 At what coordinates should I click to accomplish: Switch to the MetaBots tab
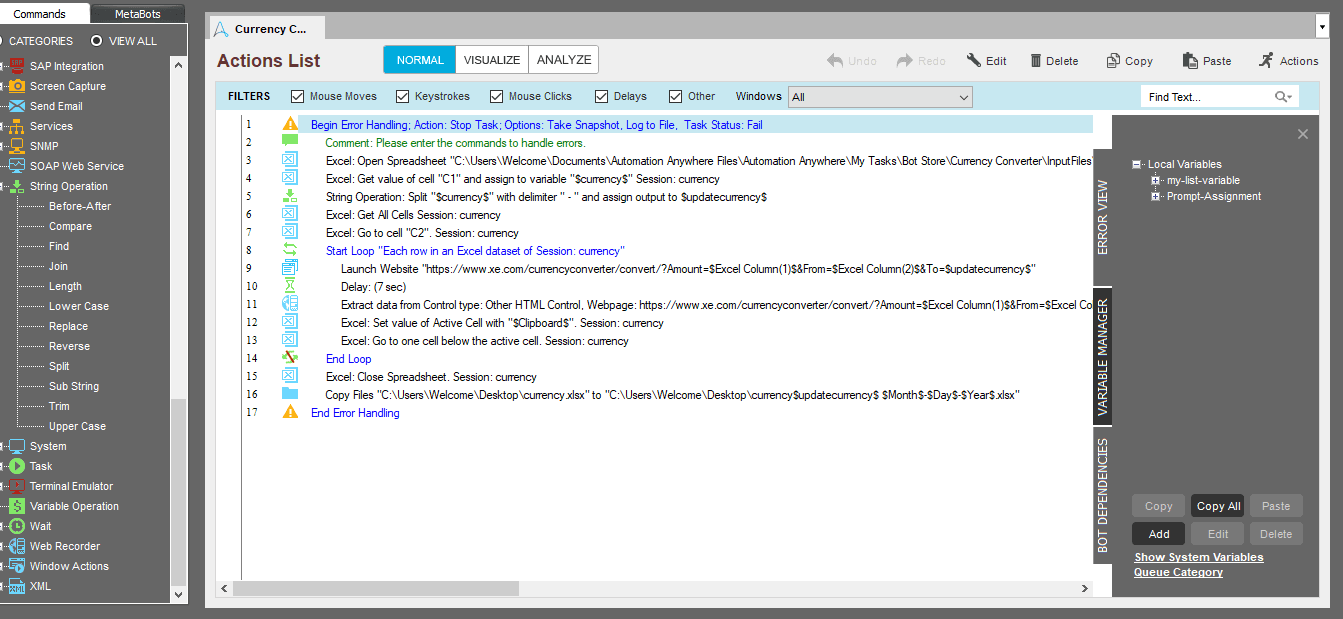[x=138, y=14]
